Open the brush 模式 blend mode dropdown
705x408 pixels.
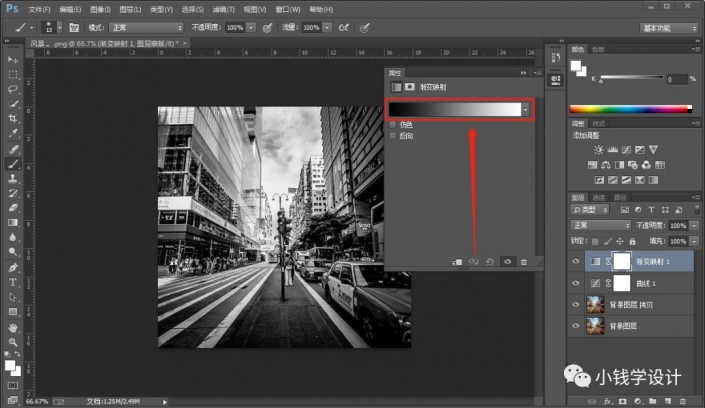[x=147, y=28]
